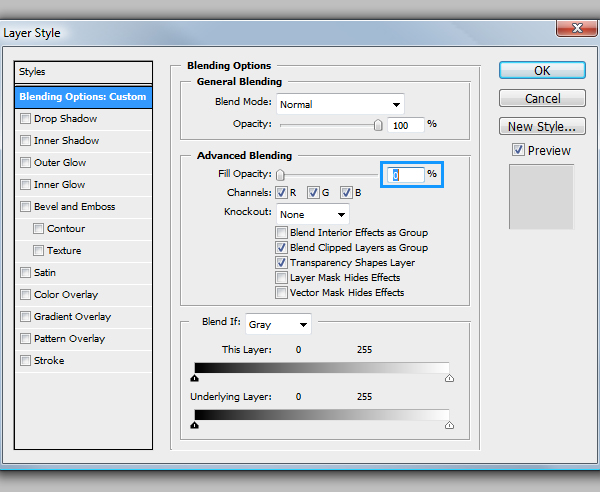Open the Color Overlay settings label
The image size is (600, 492).
66,295
